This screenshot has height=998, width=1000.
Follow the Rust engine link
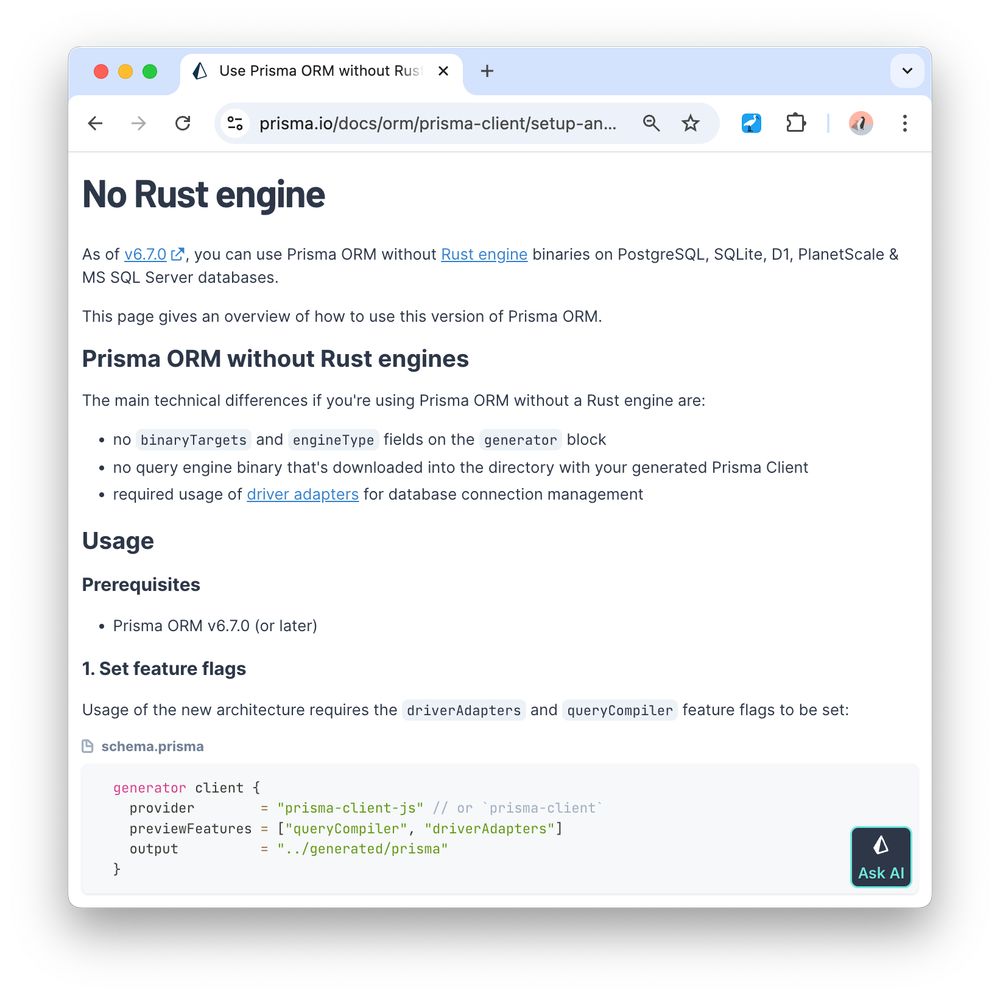click(x=484, y=254)
